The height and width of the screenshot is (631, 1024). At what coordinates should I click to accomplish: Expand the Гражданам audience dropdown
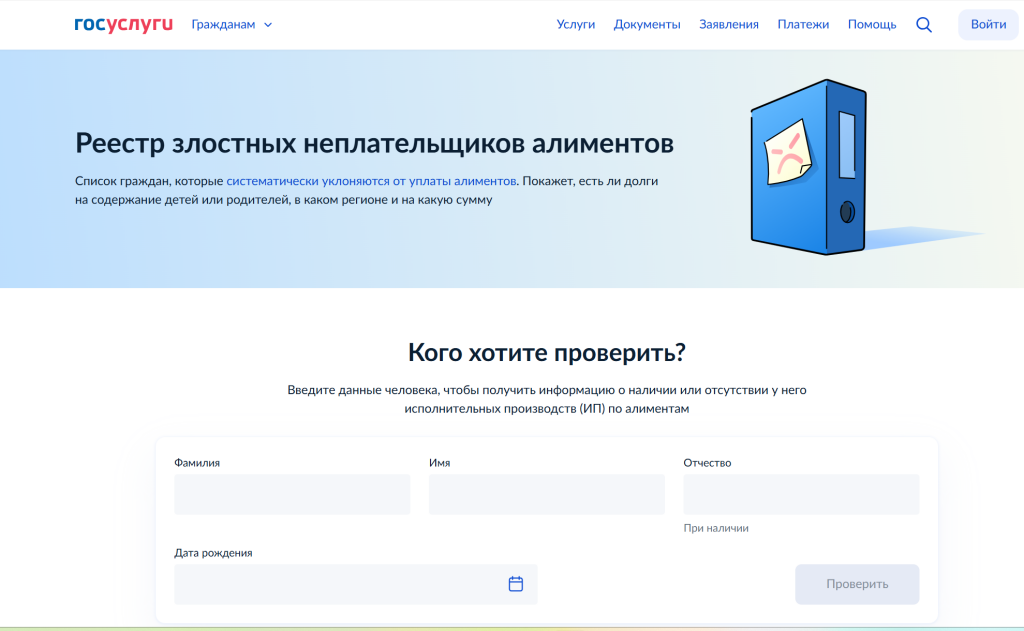tap(222, 24)
